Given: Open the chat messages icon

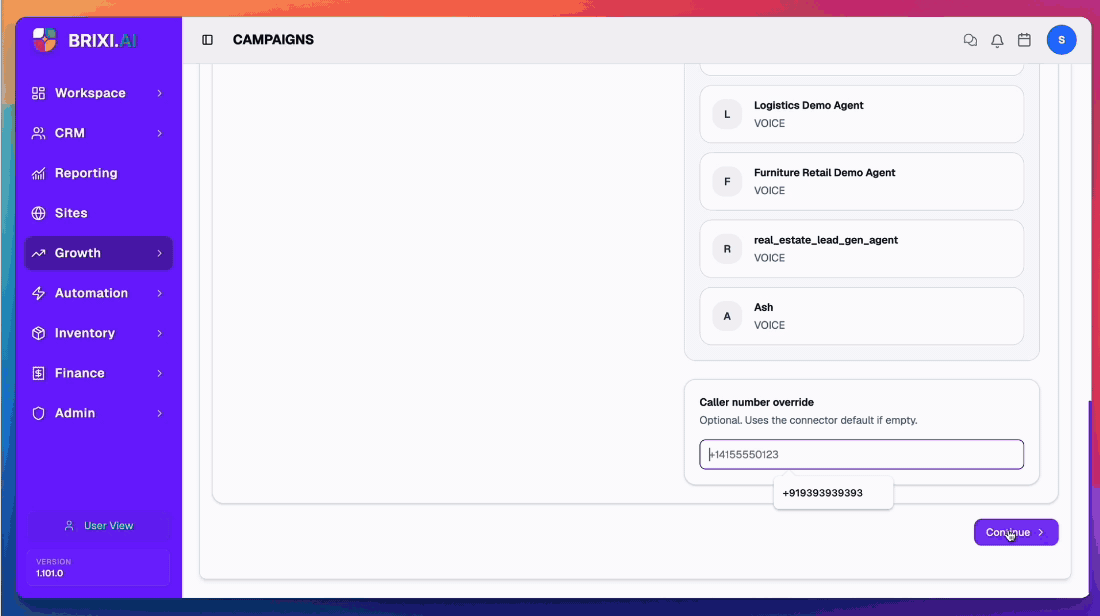Looking at the screenshot, I should [x=970, y=40].
